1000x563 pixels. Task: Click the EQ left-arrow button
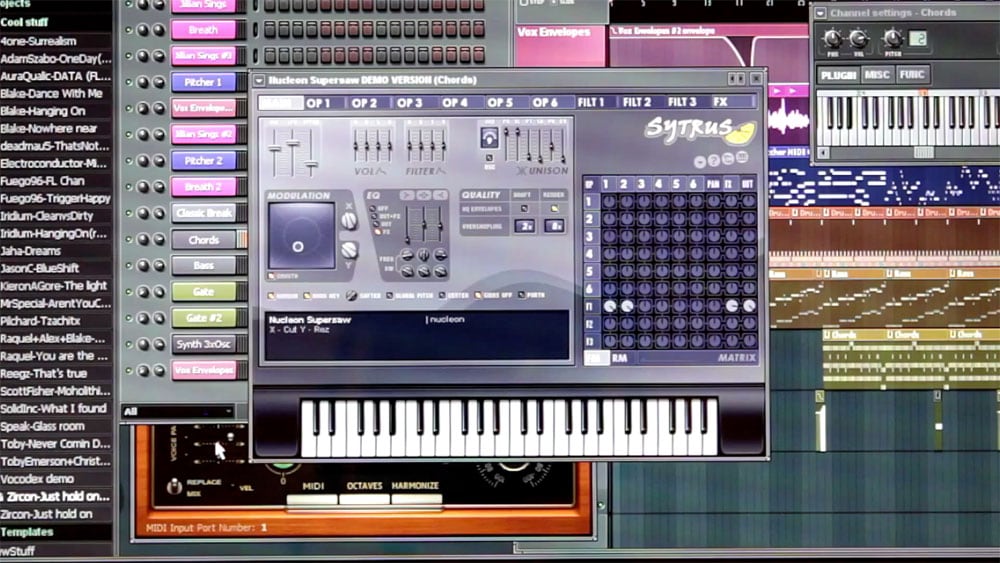tap(440, 195)
